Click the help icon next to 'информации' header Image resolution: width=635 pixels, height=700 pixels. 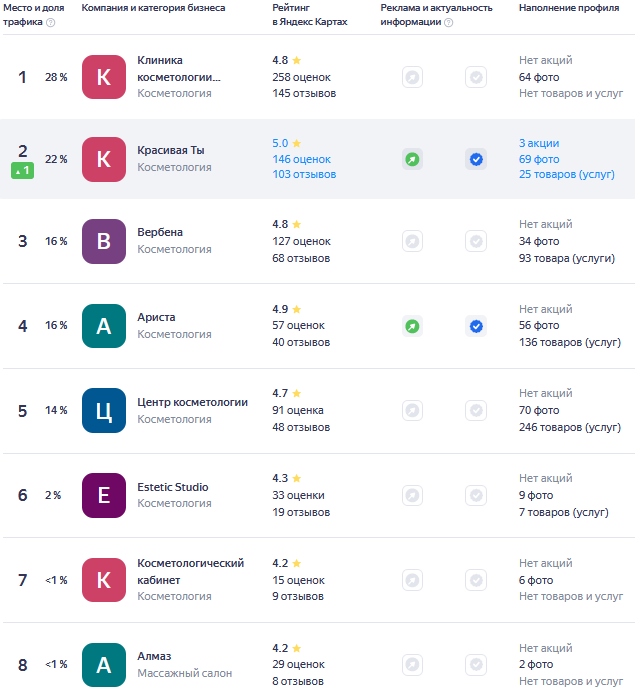(449, 22)
